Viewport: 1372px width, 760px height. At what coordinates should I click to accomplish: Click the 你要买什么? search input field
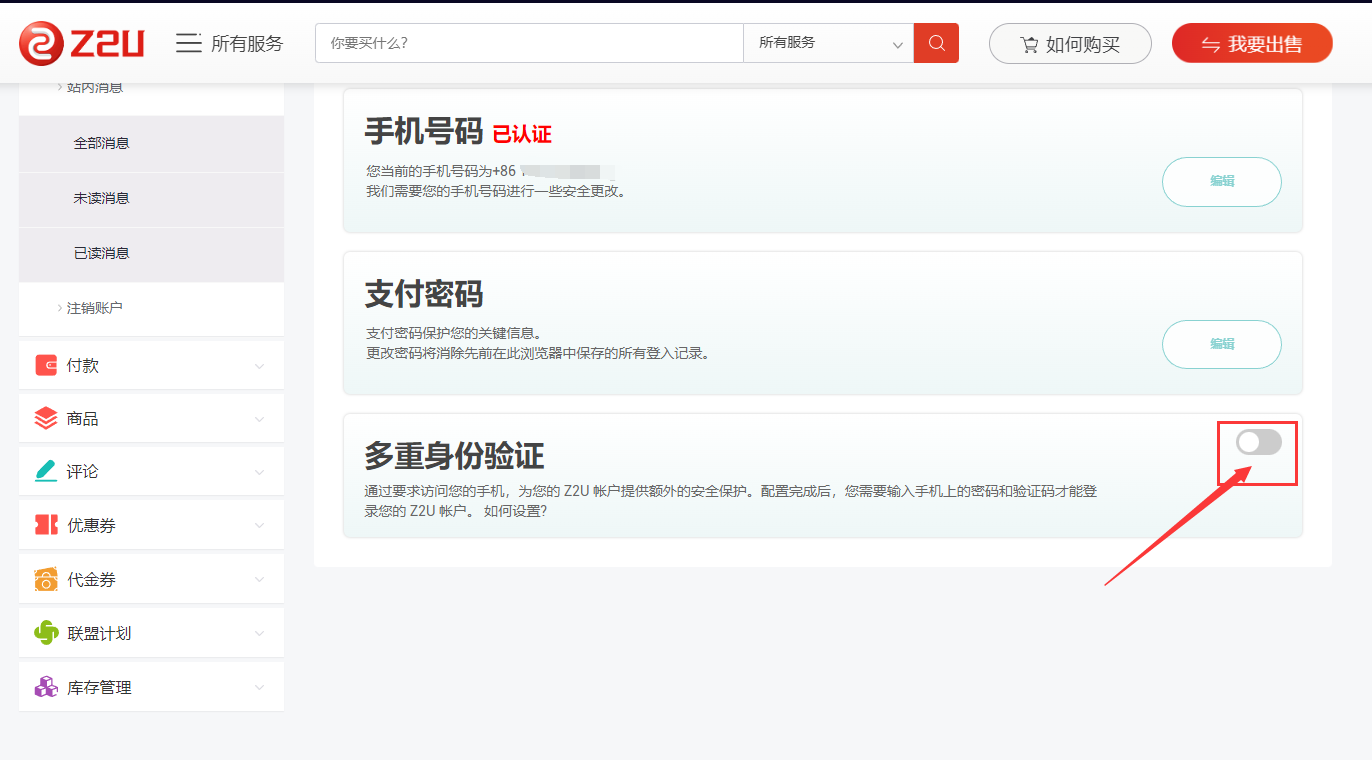[528, 43]
